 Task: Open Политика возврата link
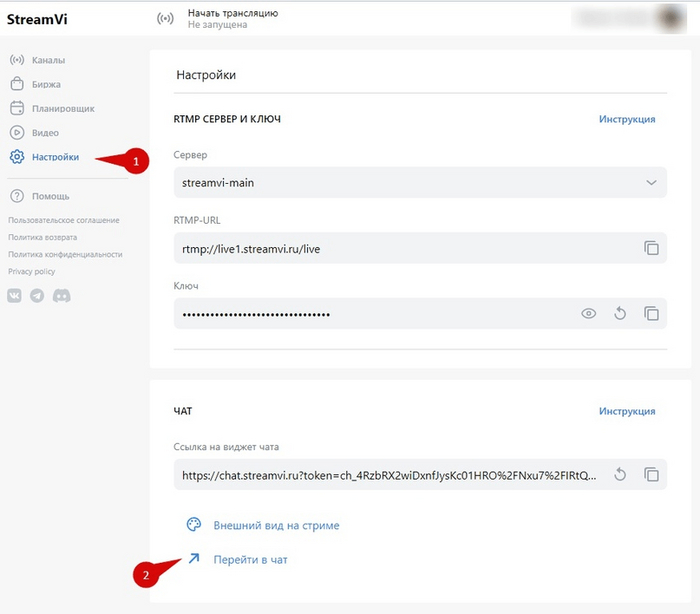pyautogui.click(x=42, y=237)
